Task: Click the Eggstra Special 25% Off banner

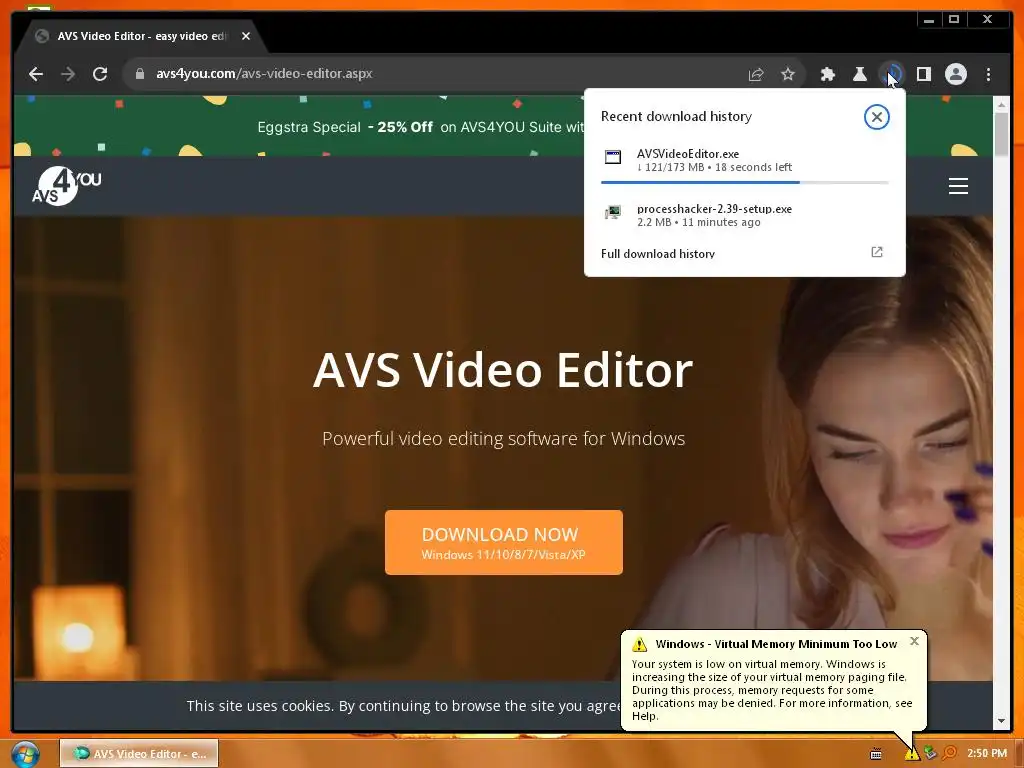Action: pyautogui.click(x=420, y=127)
